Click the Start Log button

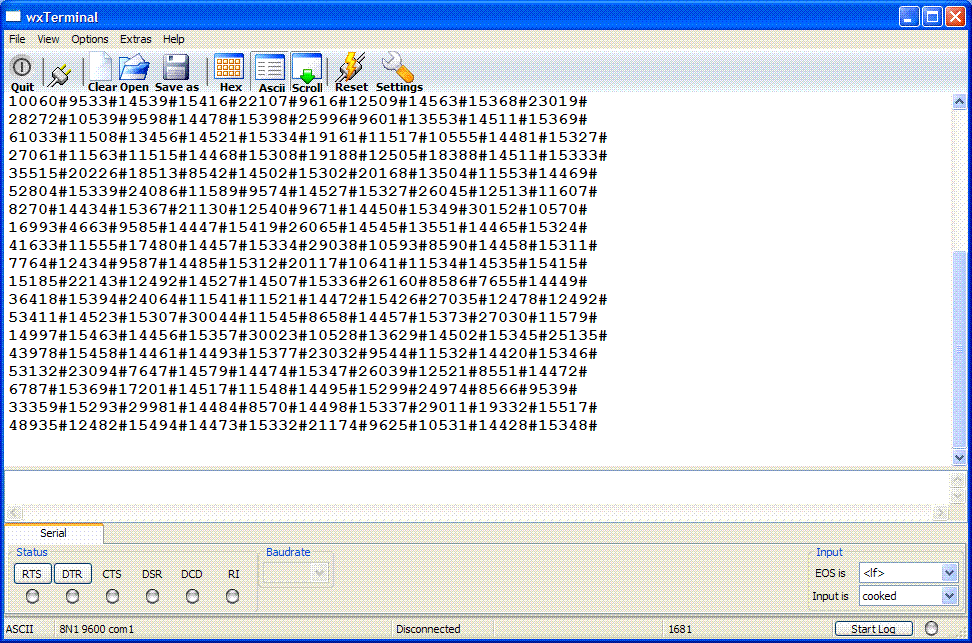pos(873,629)
